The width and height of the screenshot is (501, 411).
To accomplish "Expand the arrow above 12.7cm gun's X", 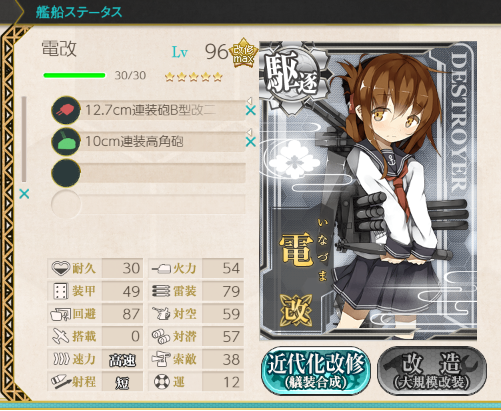I will pos(249,100).
